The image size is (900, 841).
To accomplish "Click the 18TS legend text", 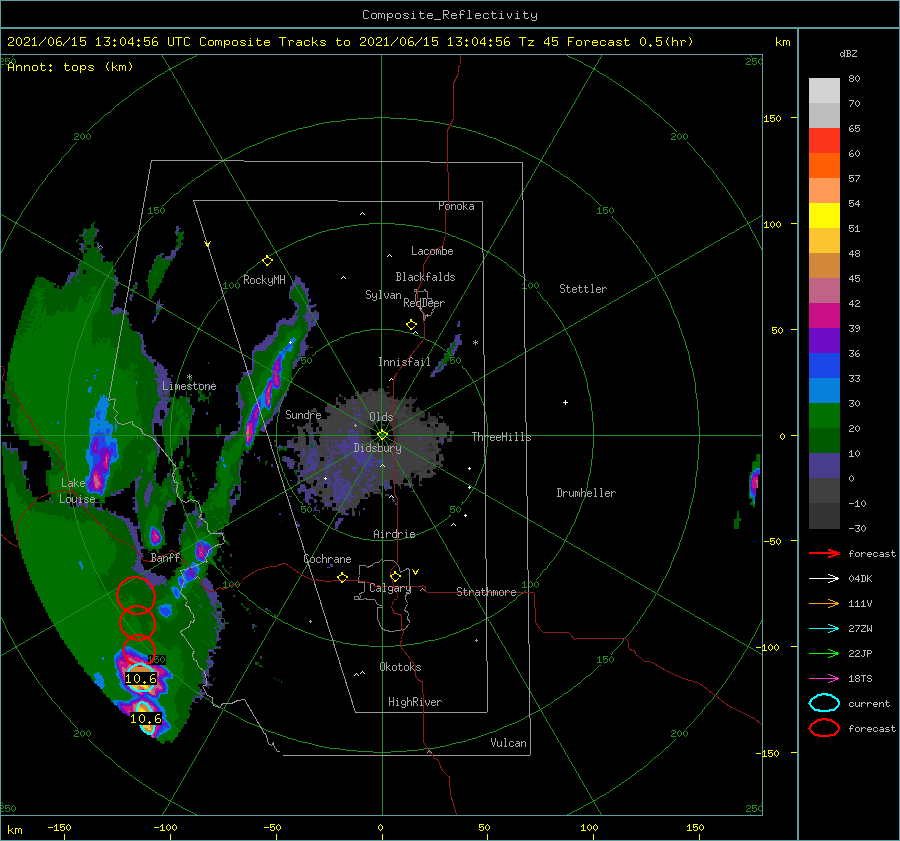I will (x=860, y=679).
